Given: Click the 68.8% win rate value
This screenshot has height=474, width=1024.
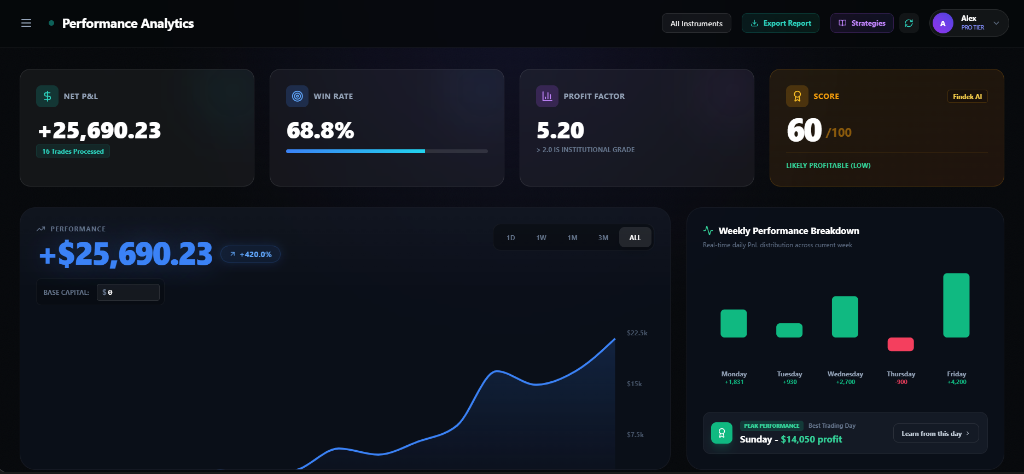Looking at the screenshot, I should (320, 131).
